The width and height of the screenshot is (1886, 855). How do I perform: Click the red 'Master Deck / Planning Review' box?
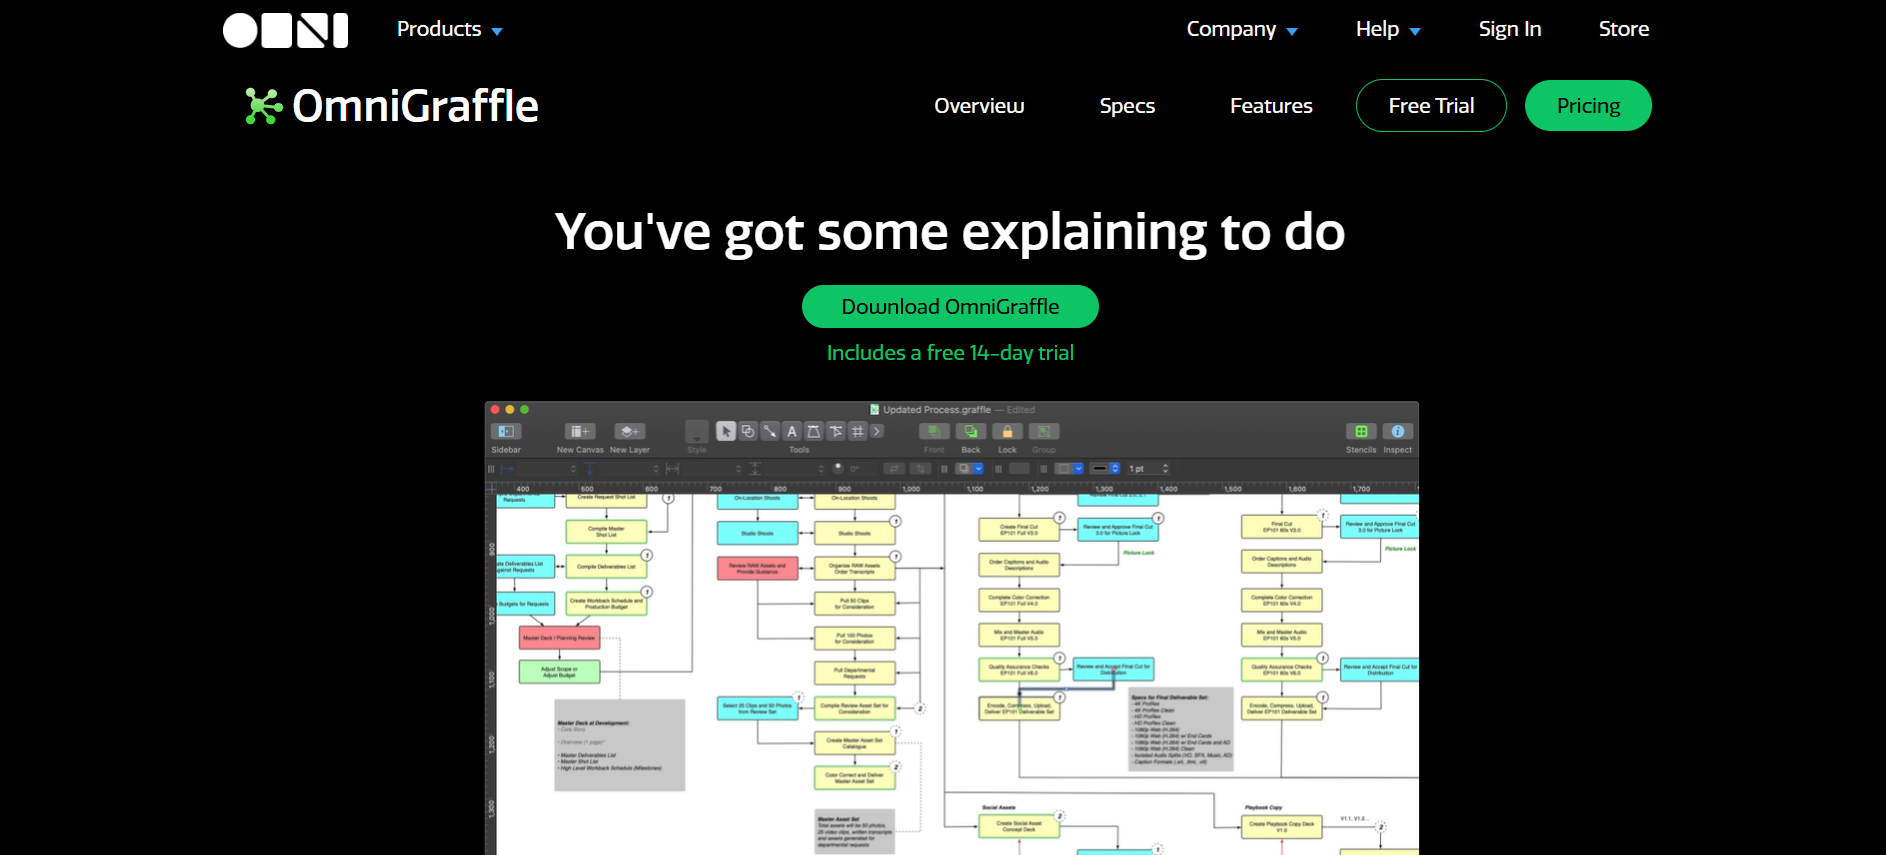(559, 637)
